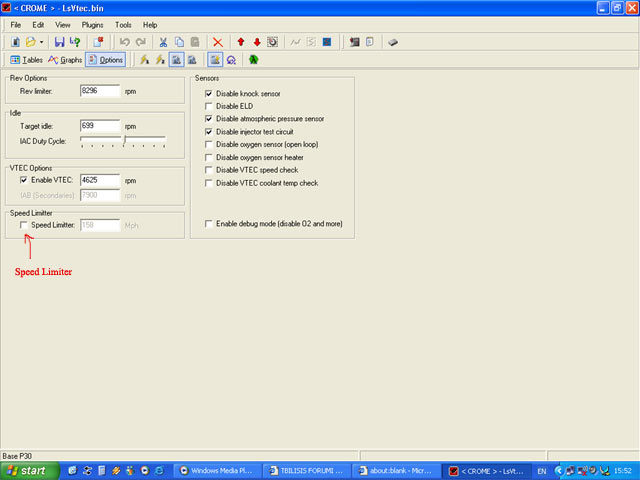
Task: Click the system tray expand arrow
Action: click(558, 471)
